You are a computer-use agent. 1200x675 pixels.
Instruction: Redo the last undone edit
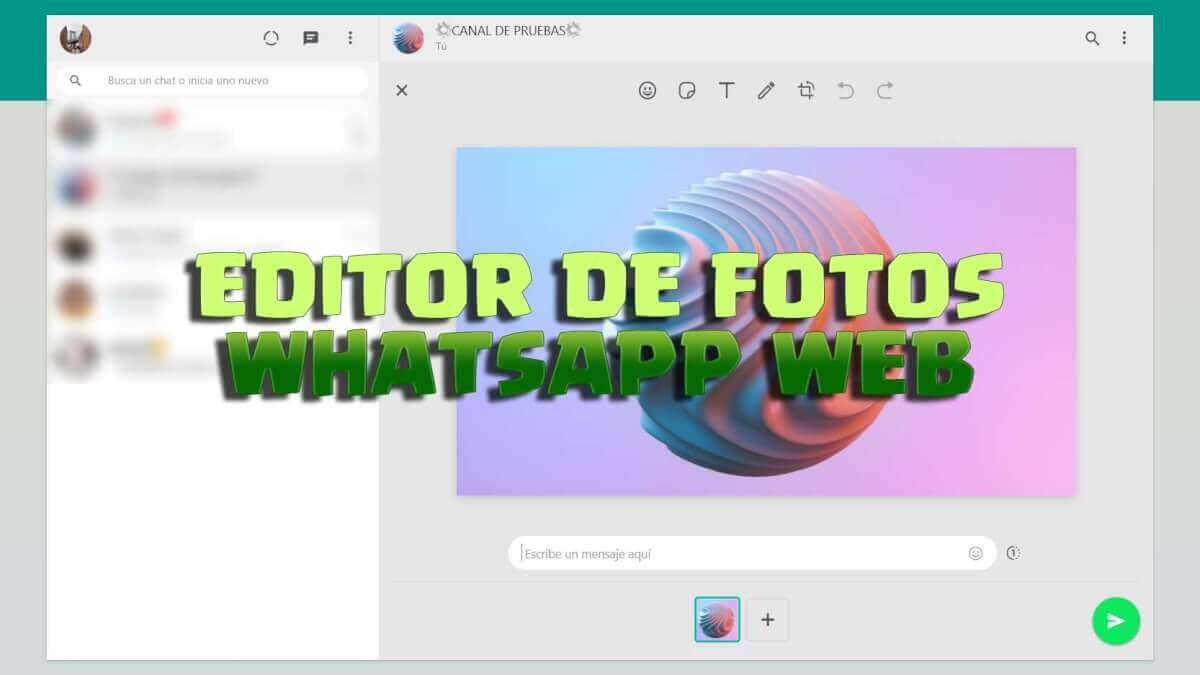coord(886,90)
